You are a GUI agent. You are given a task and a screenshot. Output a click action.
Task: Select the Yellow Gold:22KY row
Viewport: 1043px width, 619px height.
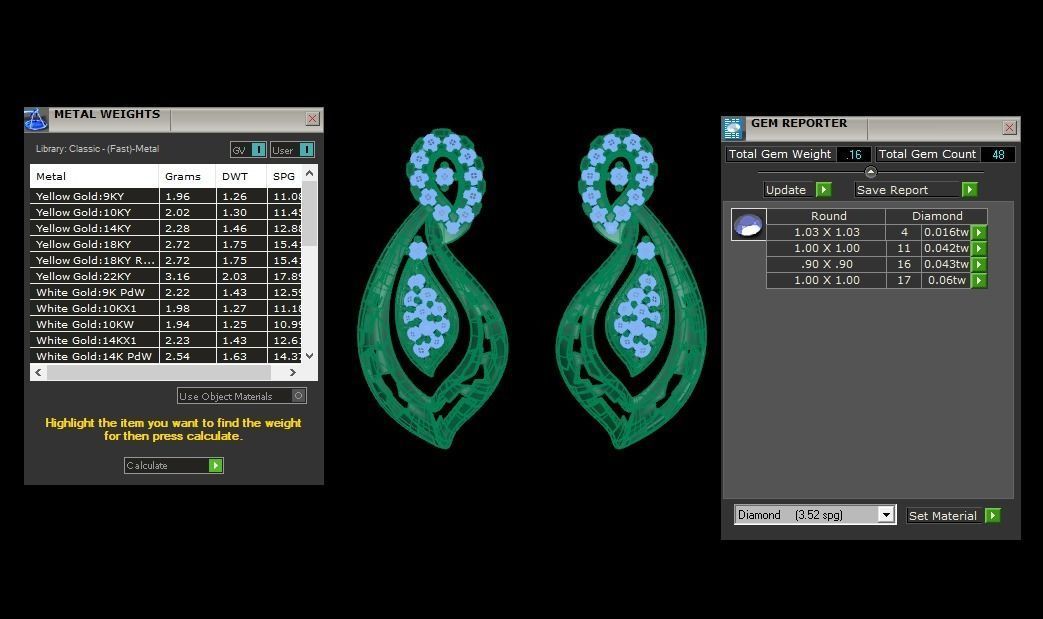point(166,276)
